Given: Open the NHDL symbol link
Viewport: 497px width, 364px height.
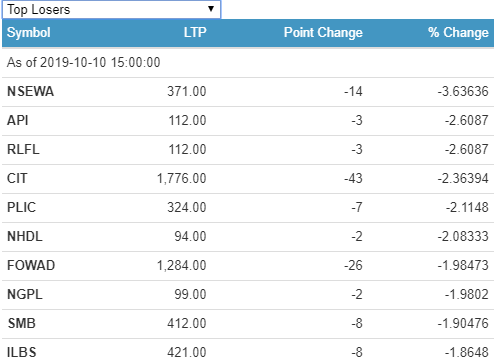Looking at the screenshot, I should 25,236.
